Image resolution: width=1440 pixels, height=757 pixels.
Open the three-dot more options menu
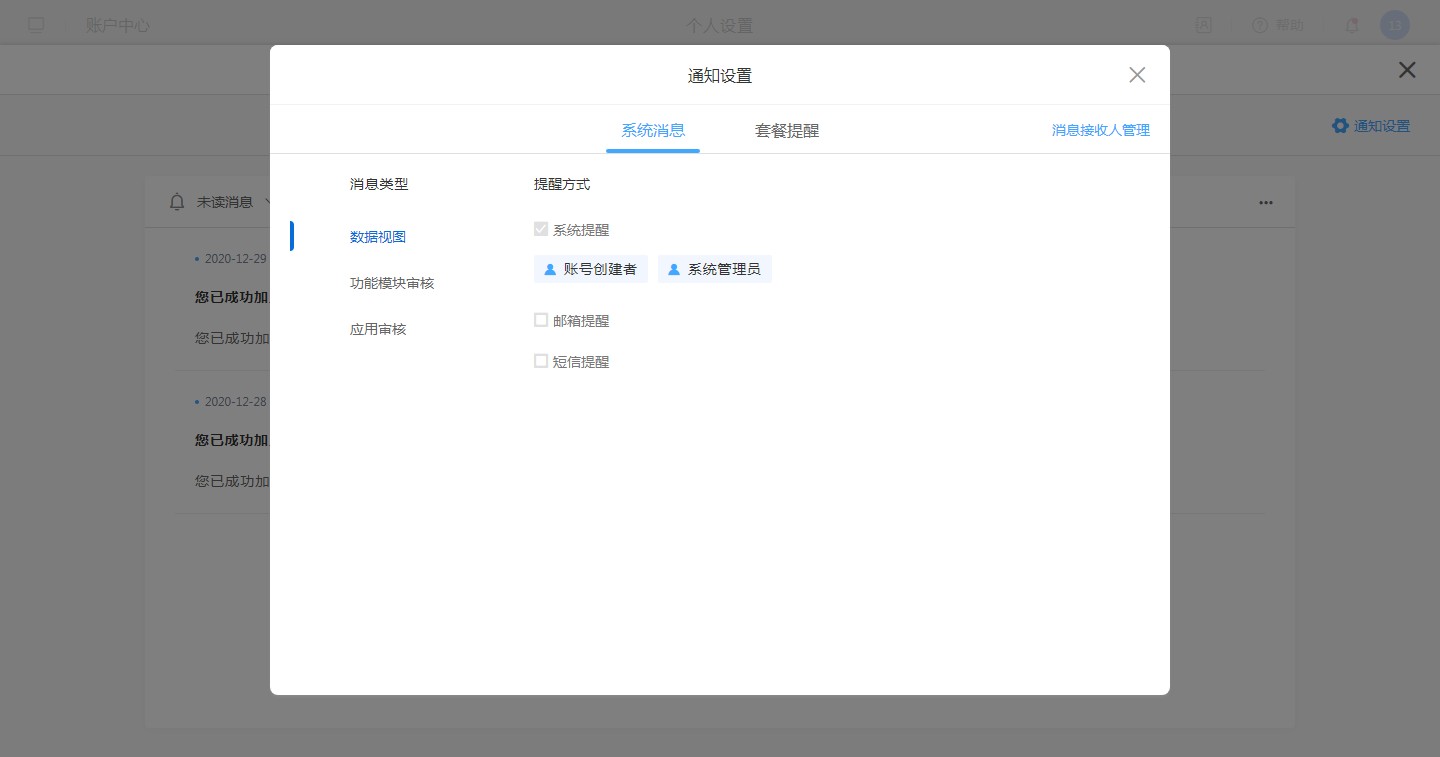click(1266, 202)
